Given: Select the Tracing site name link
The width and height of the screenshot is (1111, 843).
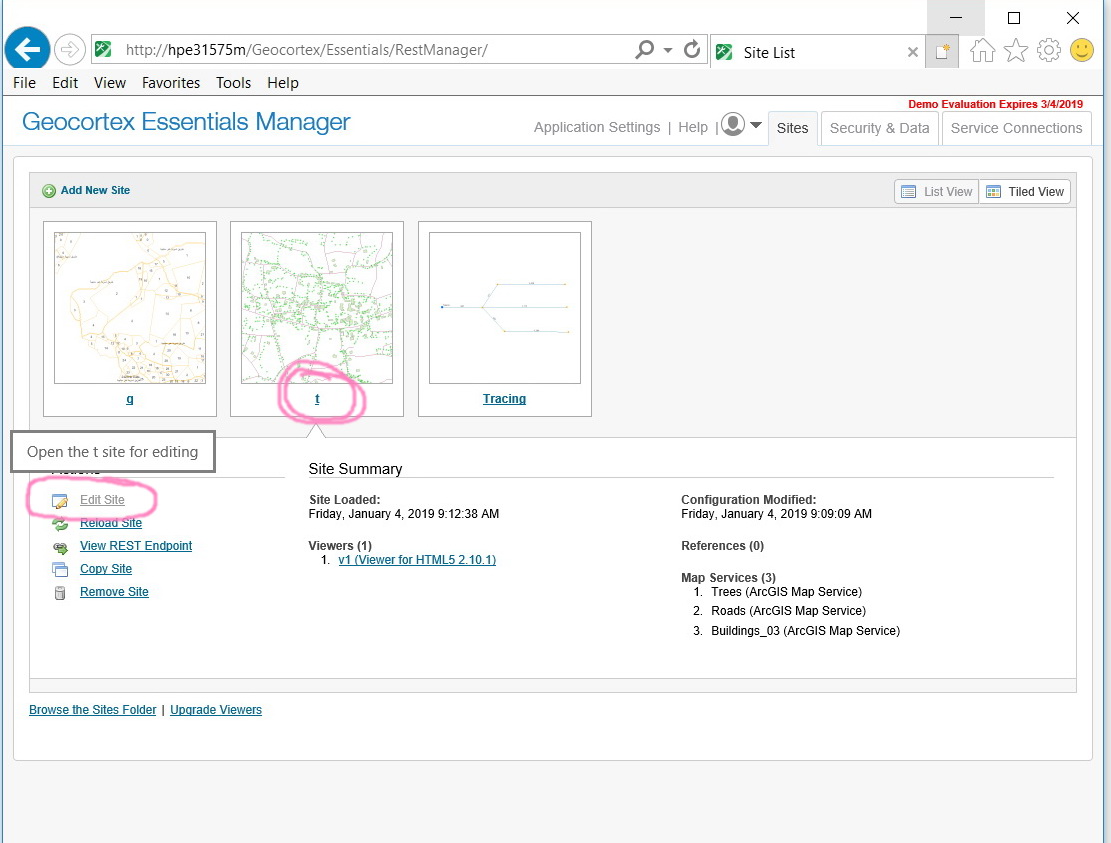Looking at the screenshot, I should [504, 399].
